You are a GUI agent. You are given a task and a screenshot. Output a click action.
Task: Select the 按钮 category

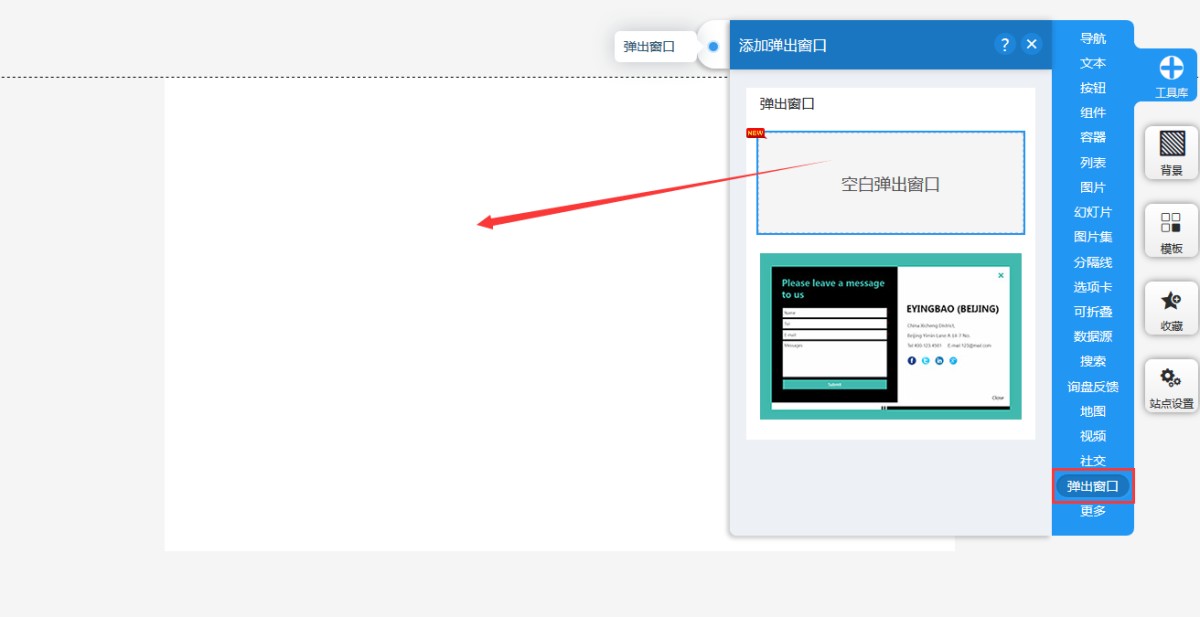coord(1093,88)
